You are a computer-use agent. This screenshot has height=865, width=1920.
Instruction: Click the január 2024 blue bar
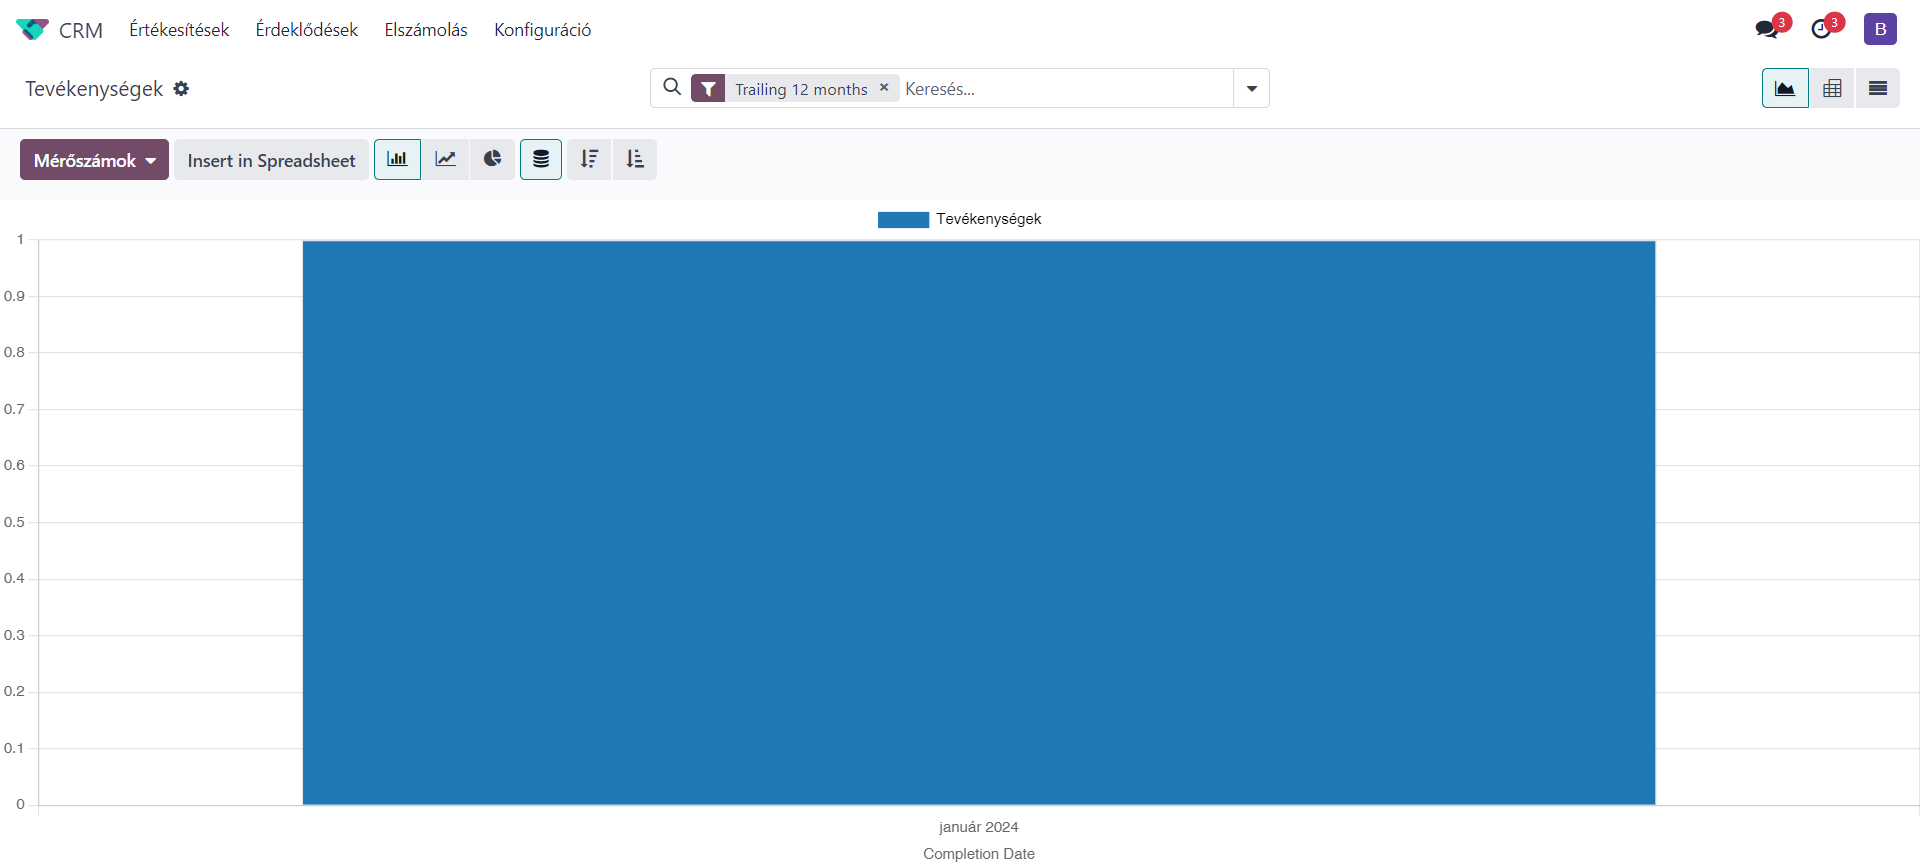click(979, 522)
